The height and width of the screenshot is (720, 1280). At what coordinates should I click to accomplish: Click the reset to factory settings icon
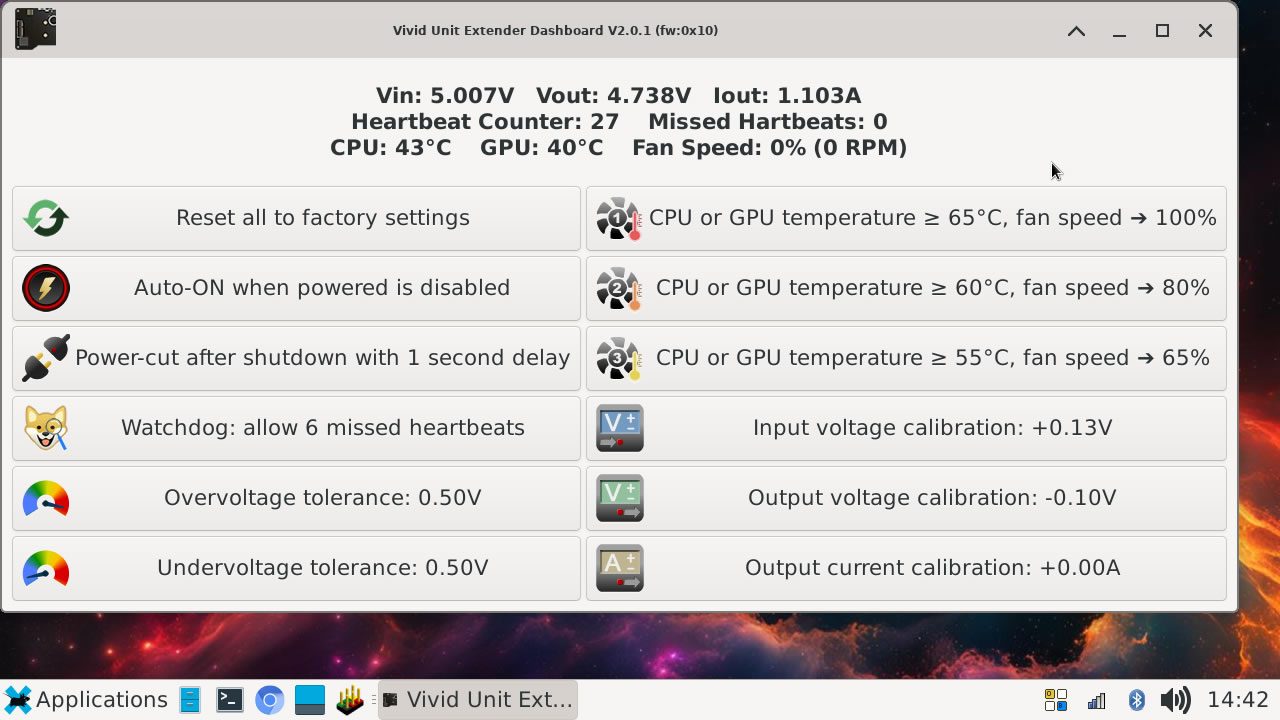coord(46,218)
